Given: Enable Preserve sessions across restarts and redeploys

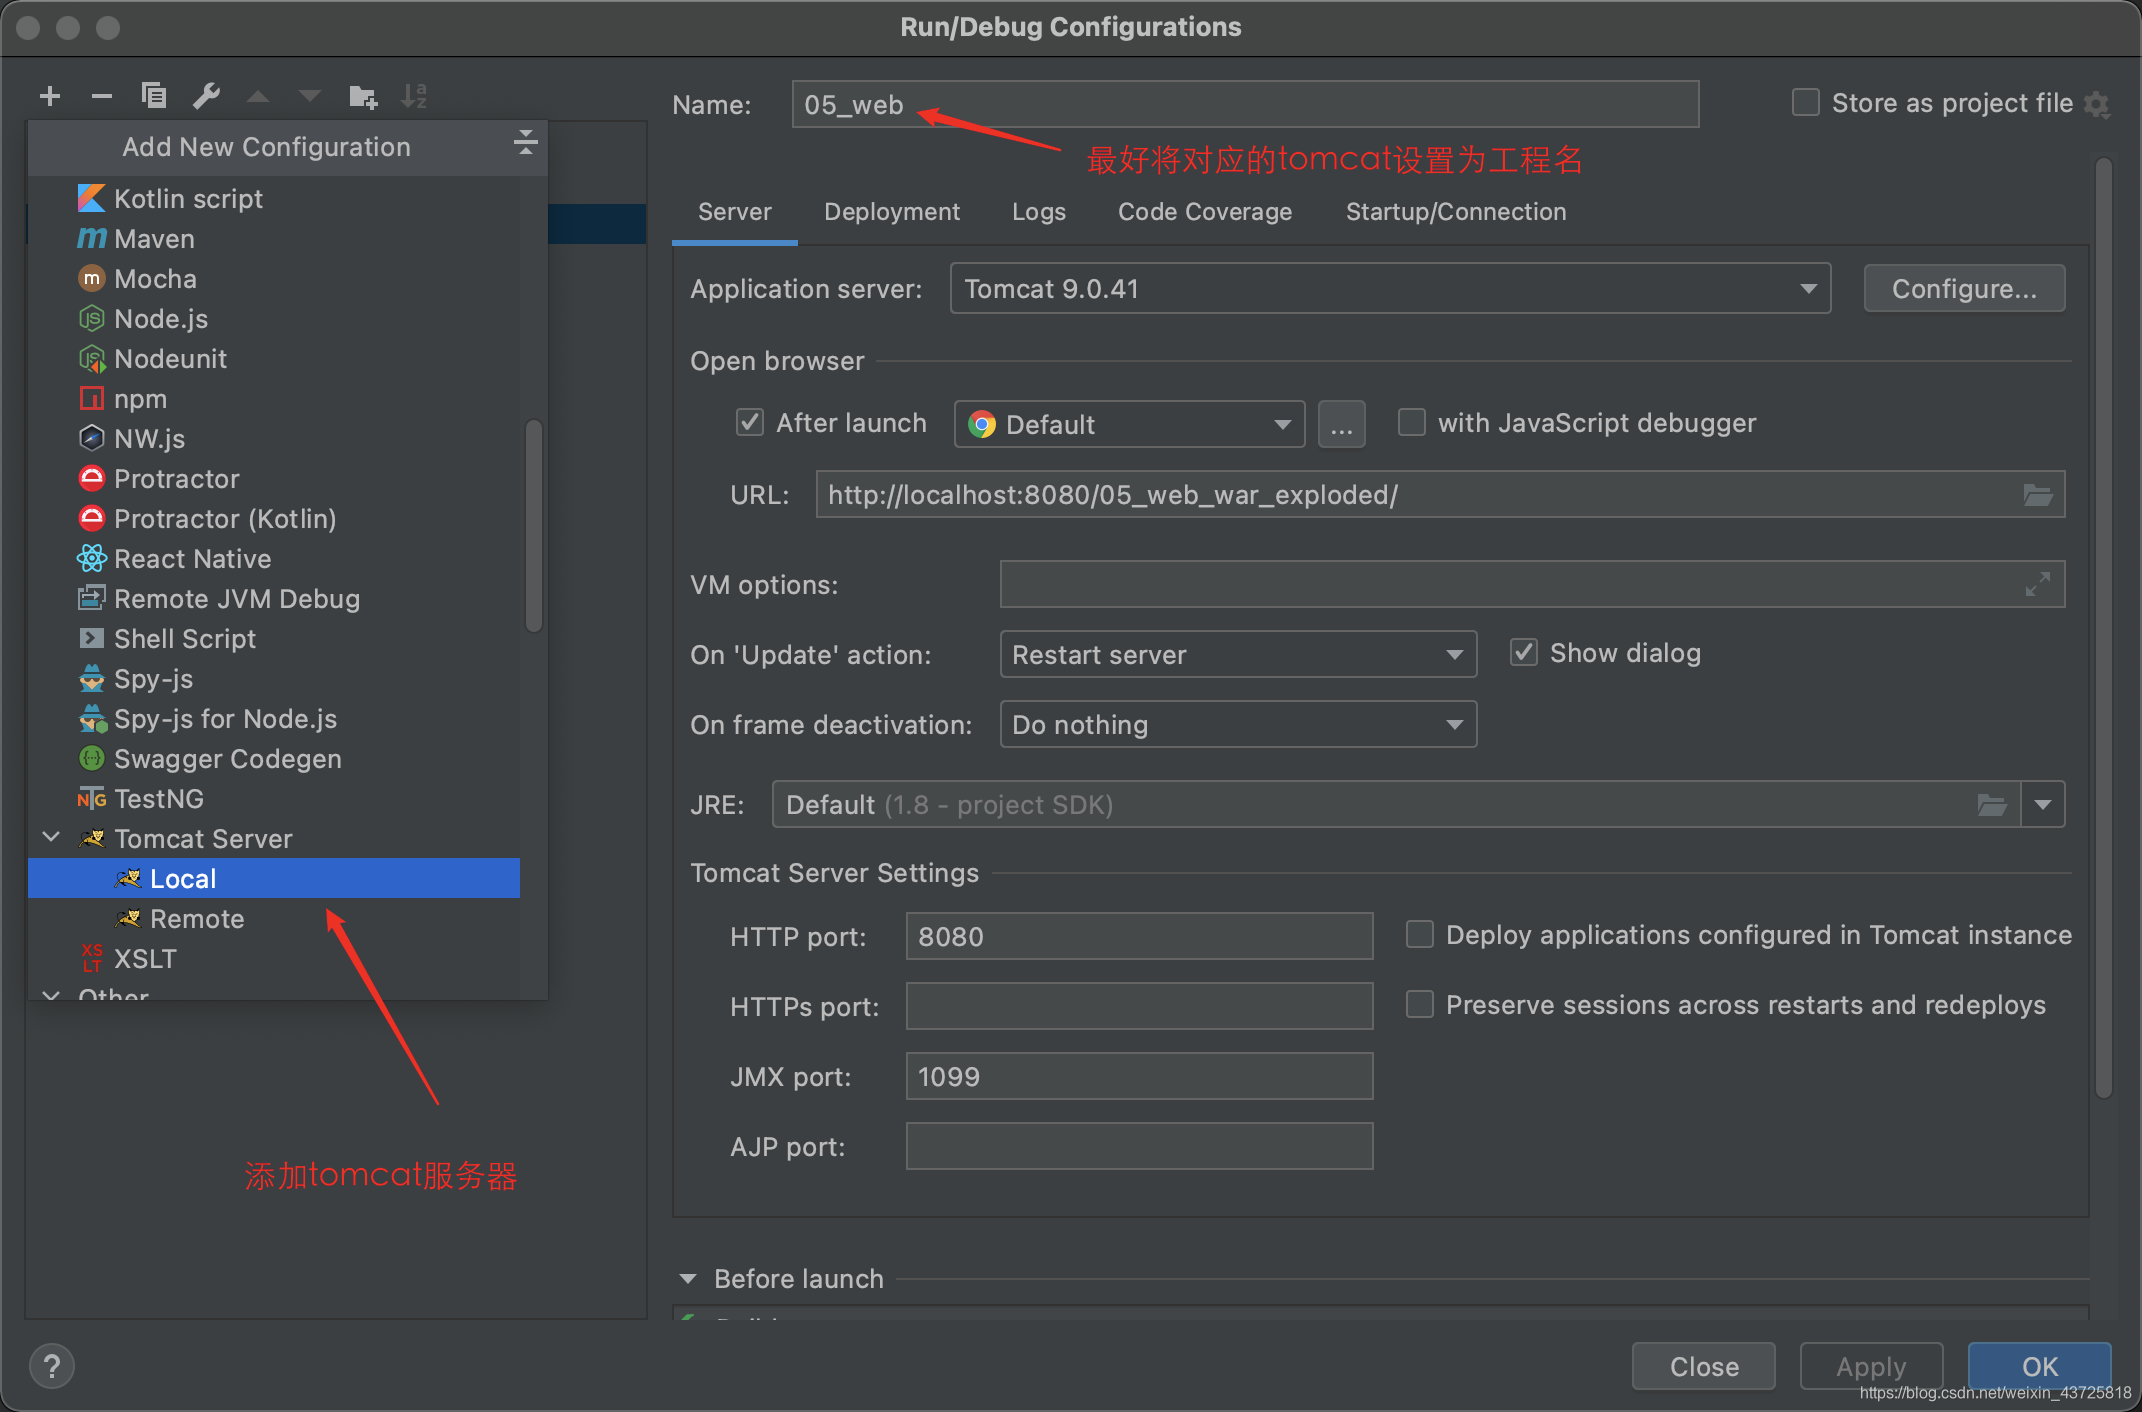Looking at the screenshot, I should click(1419, 1004).
